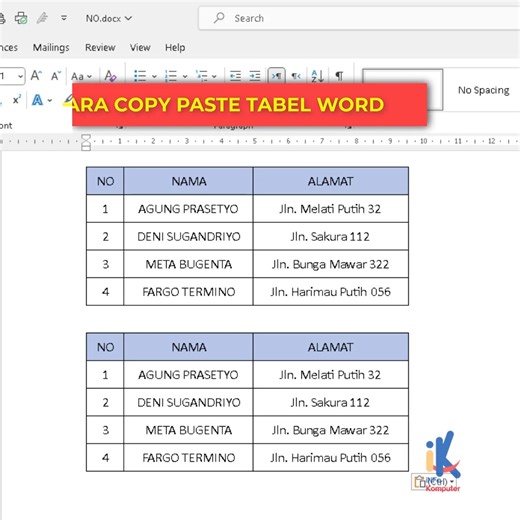Open the Customize Quick Access Toolbar arrow
The width and height of the screenshot is (520, 520).
(64, 18)
